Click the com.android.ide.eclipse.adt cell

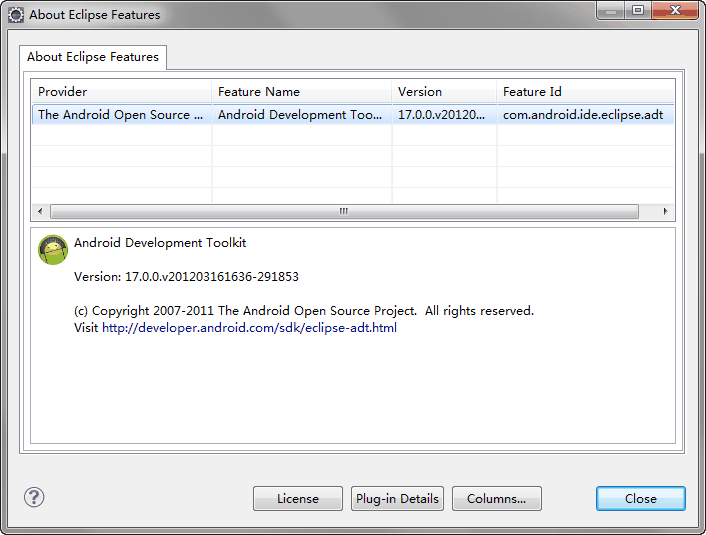click(x=583, y=115)
